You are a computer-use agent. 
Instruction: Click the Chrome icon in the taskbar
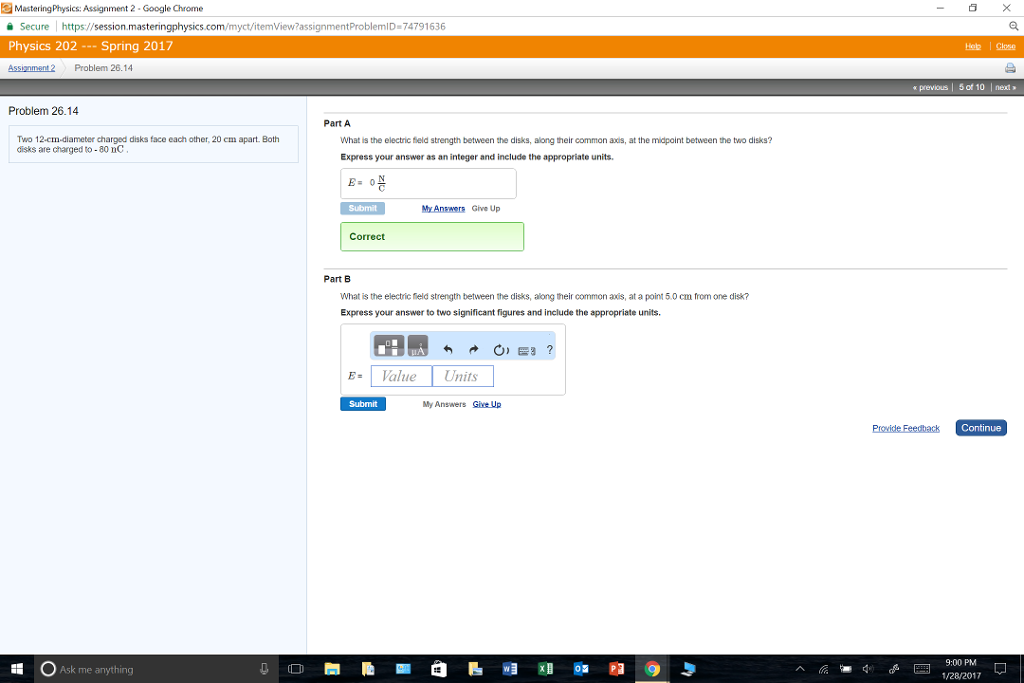pyautogui.click(x=652, y=669)
